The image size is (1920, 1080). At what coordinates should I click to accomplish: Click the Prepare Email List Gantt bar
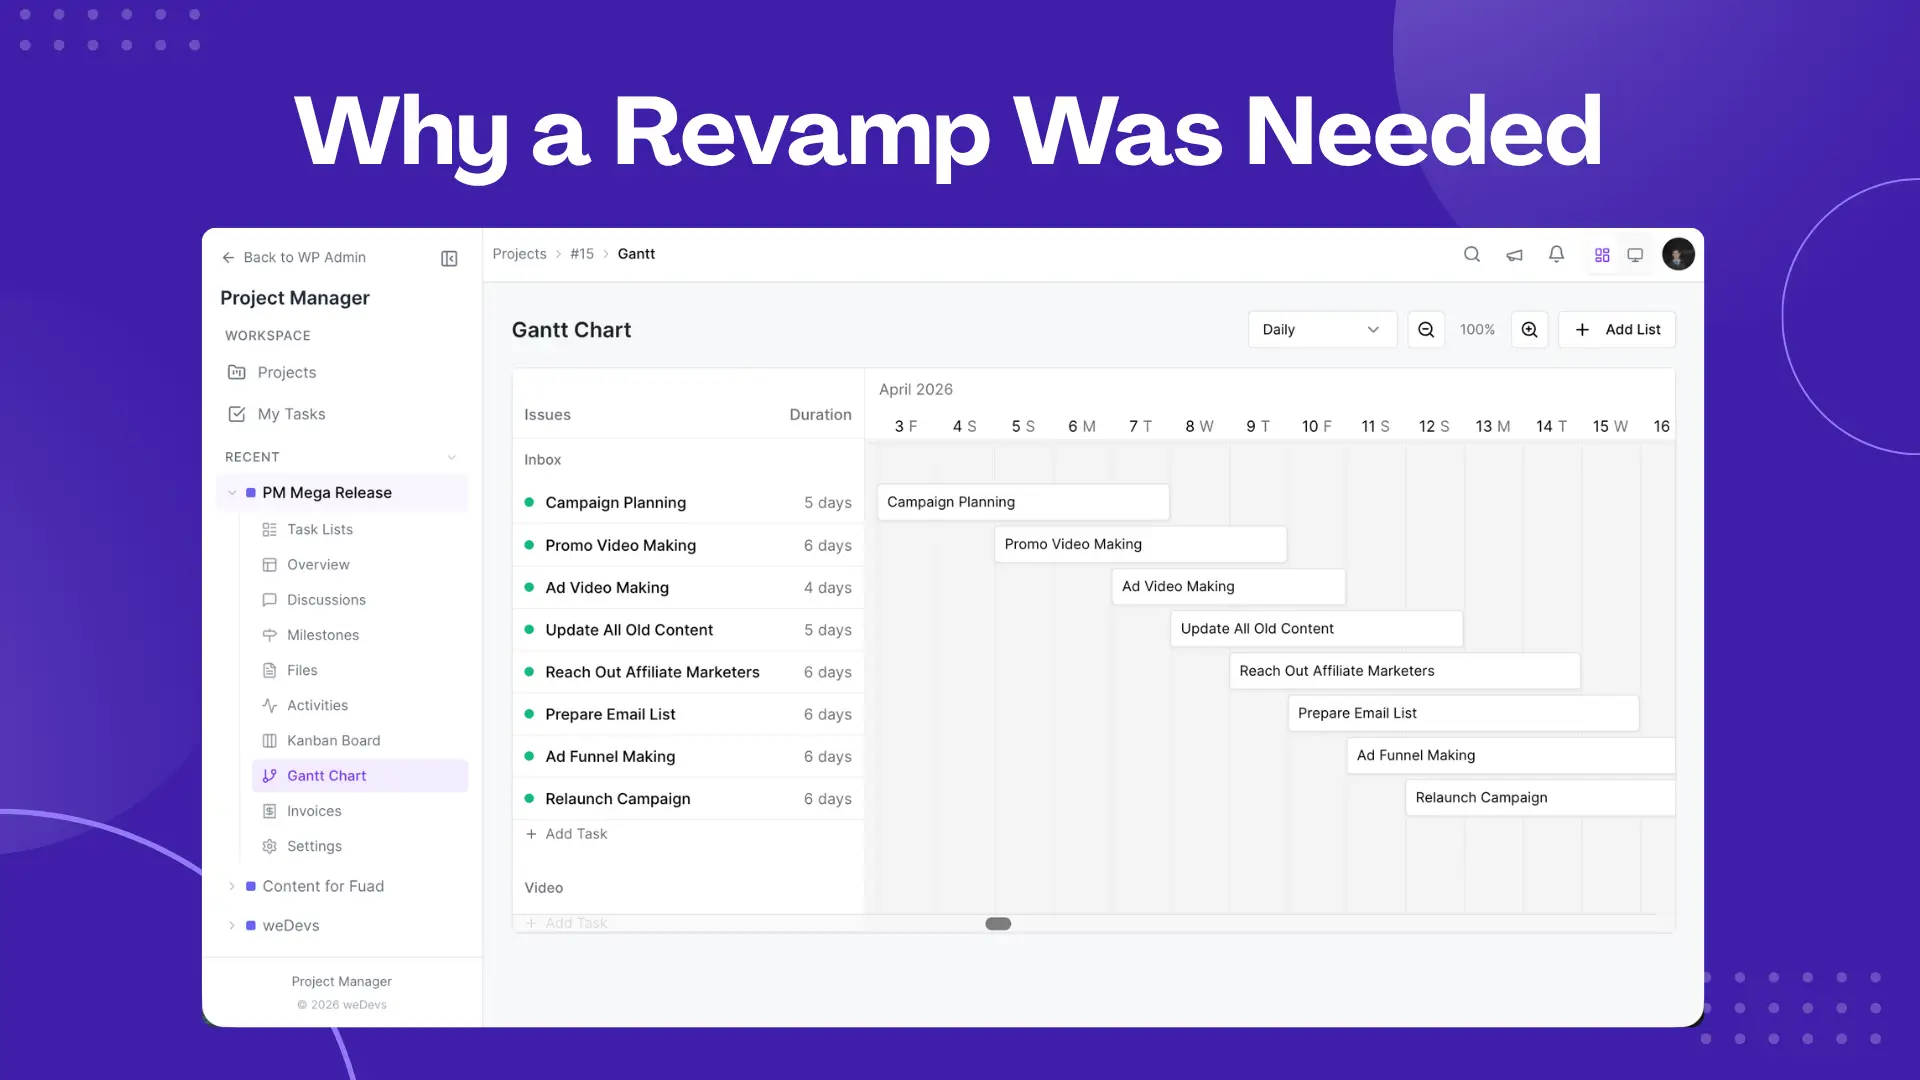pos(1463,713)
